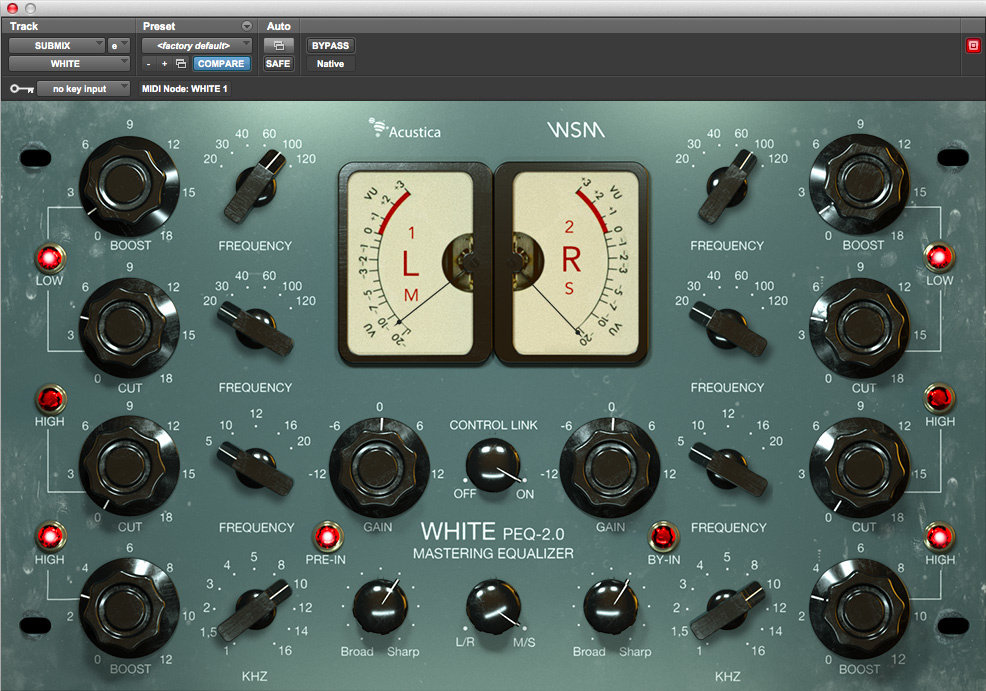Toggle the left LOW band red LED
This screenshot has height=691, width=986.
click(x=50, y=258)
